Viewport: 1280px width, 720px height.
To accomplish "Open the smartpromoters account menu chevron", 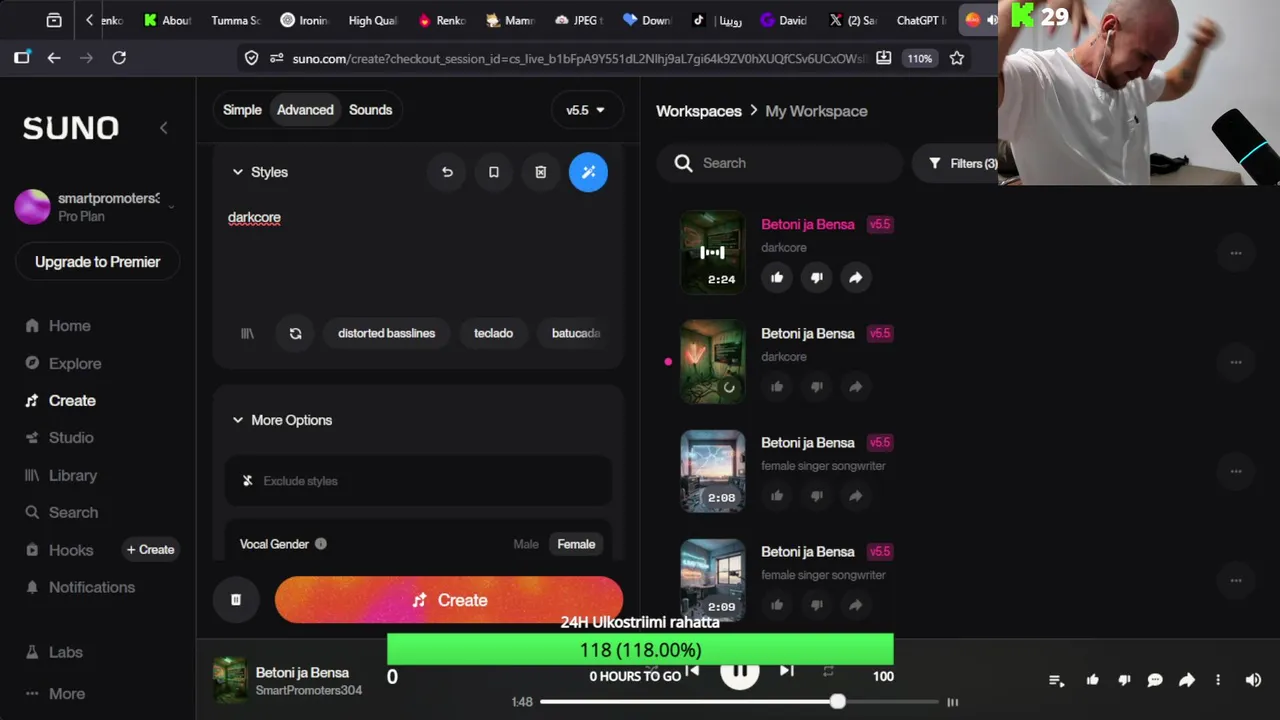I will pyautogui.click(x=171, y=207).
